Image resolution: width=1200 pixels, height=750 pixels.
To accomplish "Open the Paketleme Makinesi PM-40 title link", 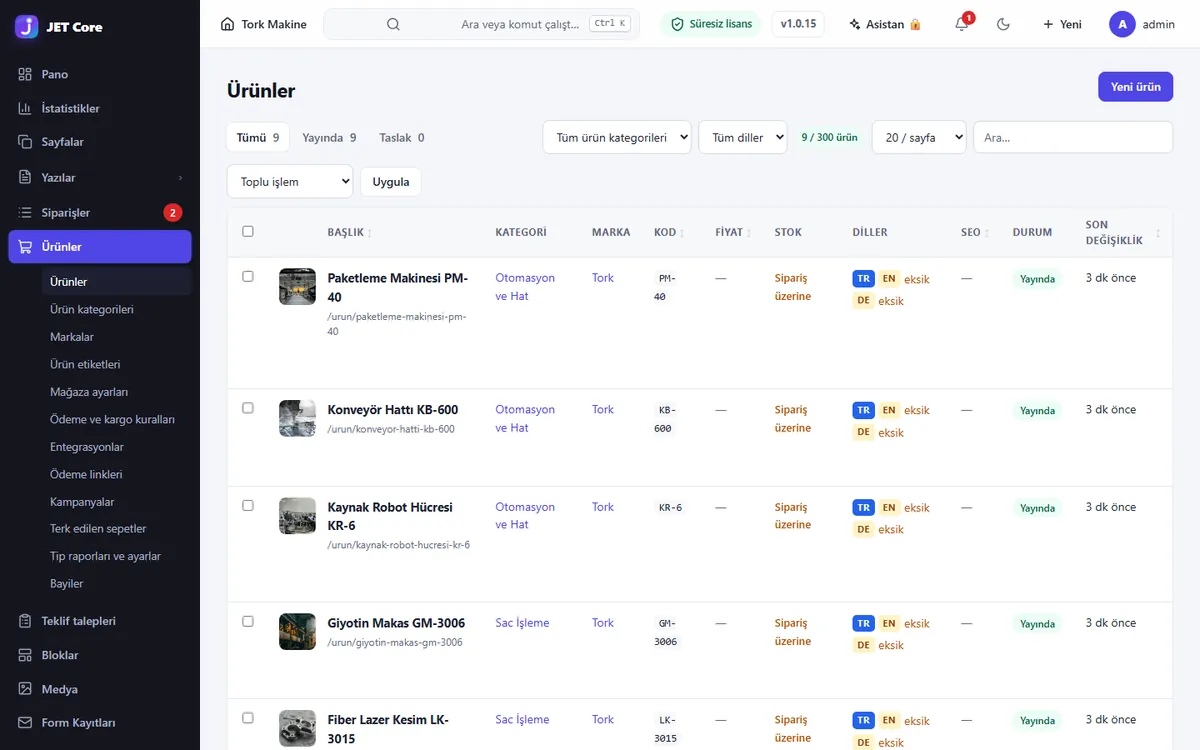I will click(398, 287).
